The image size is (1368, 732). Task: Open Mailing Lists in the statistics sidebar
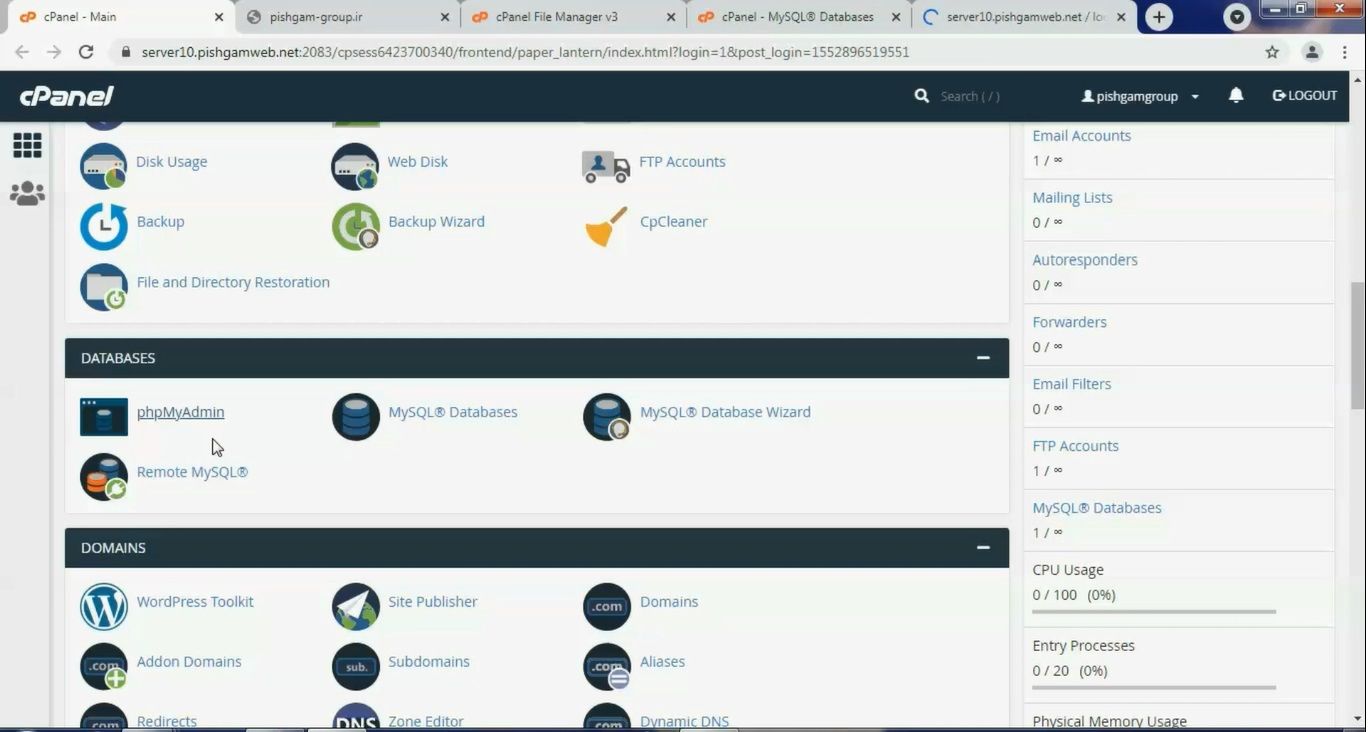click(1072, 198)
